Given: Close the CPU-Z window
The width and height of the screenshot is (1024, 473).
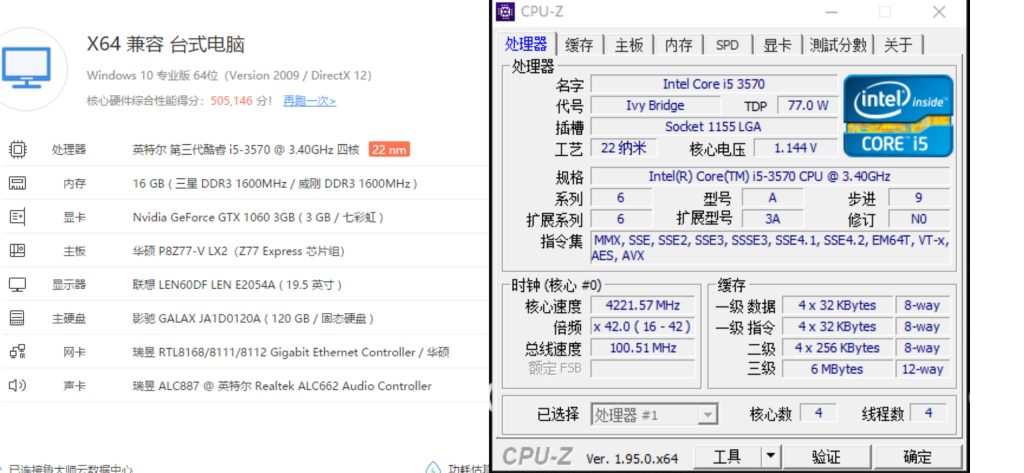Looking at the screenshot, I should (939, 12).
